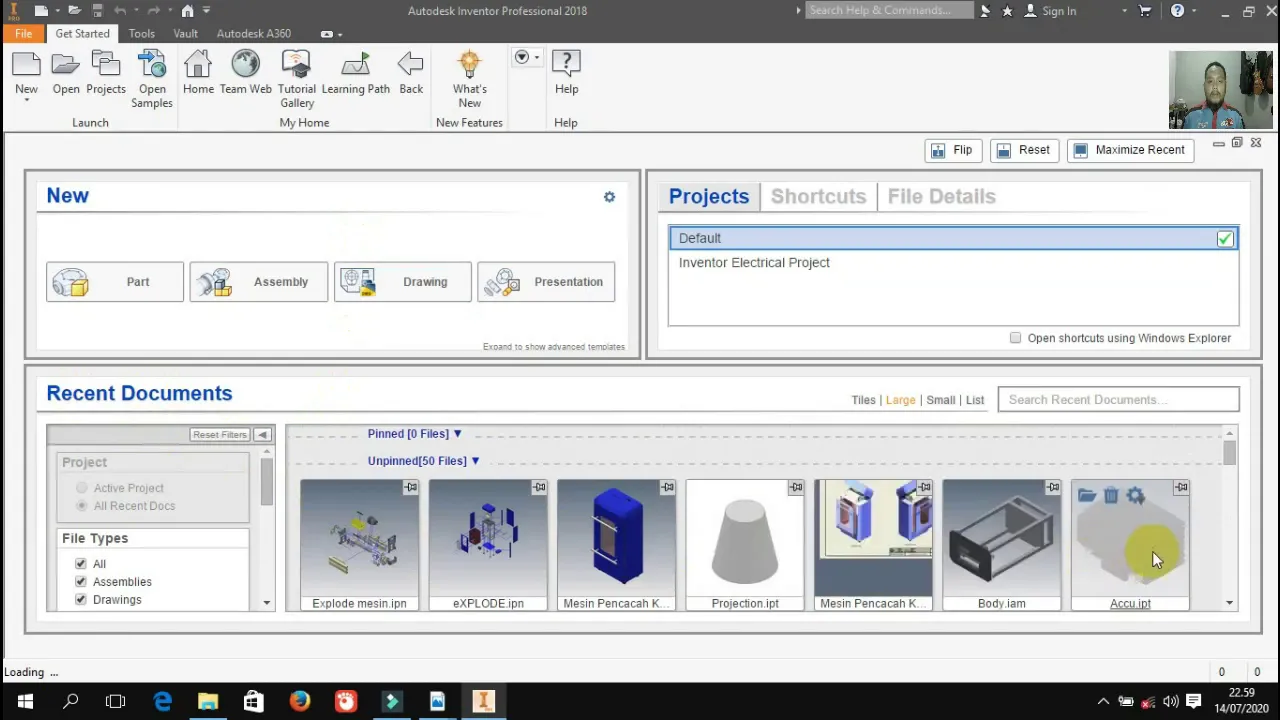Screen dimensions: 1280x720
Task: Click the Back arrow ribbon icon
Action: [x=411, y=65]
